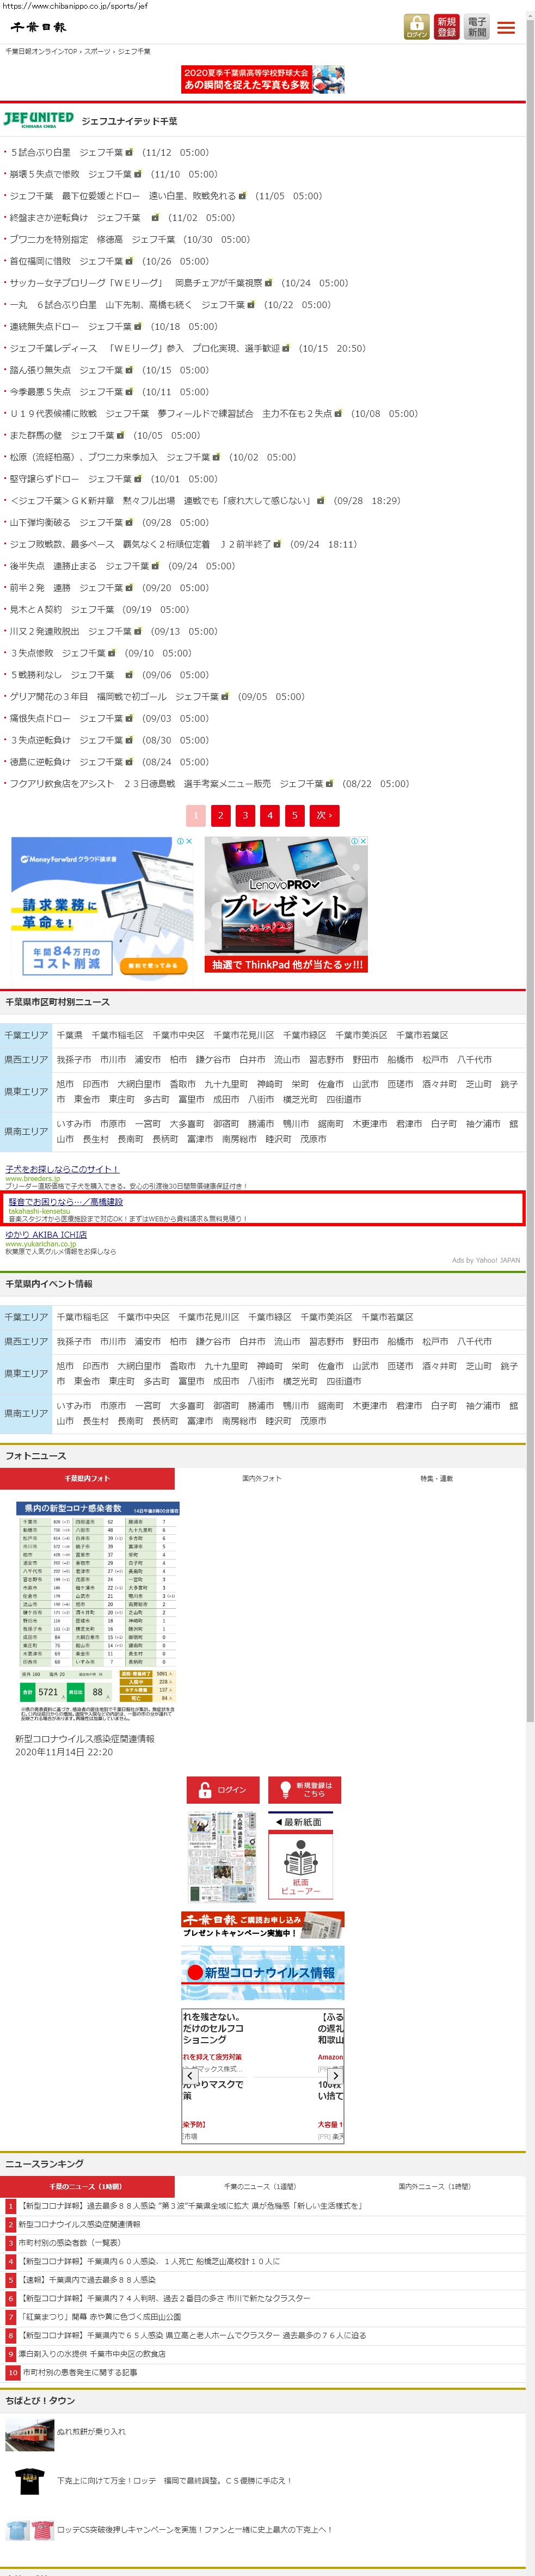
Task: Click the 新規登録はこちら lightbulb button
Action: (x=304, y=1790)
